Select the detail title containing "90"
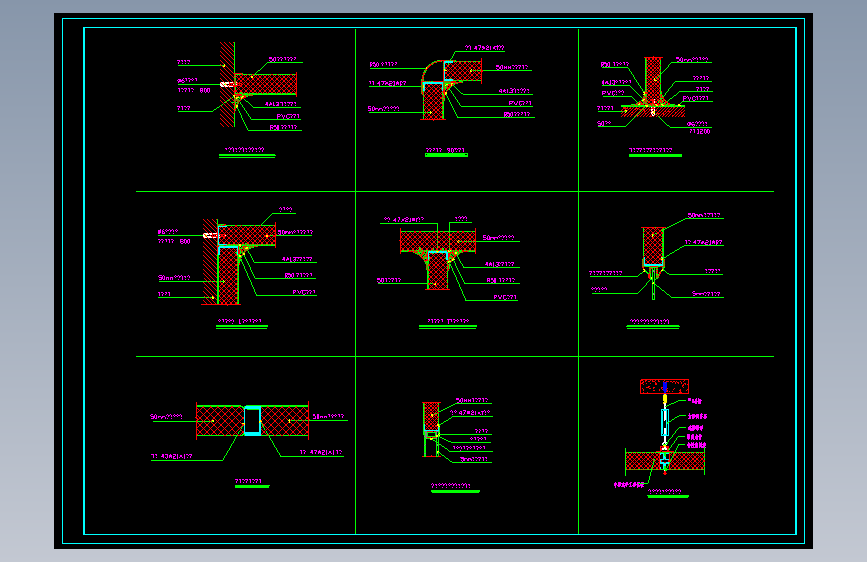The image size is (867, 562). [x=445, y=150]
